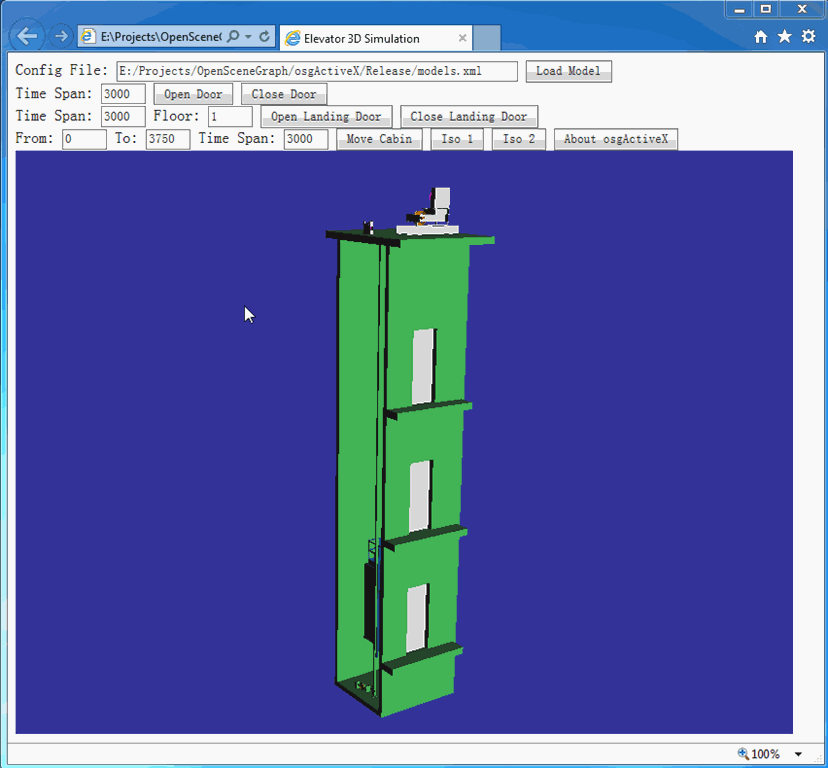Go back with the browser Back arrow
The width and height of the screenshot is (828, 768).
pyautogui.click(x=27, y=36)
